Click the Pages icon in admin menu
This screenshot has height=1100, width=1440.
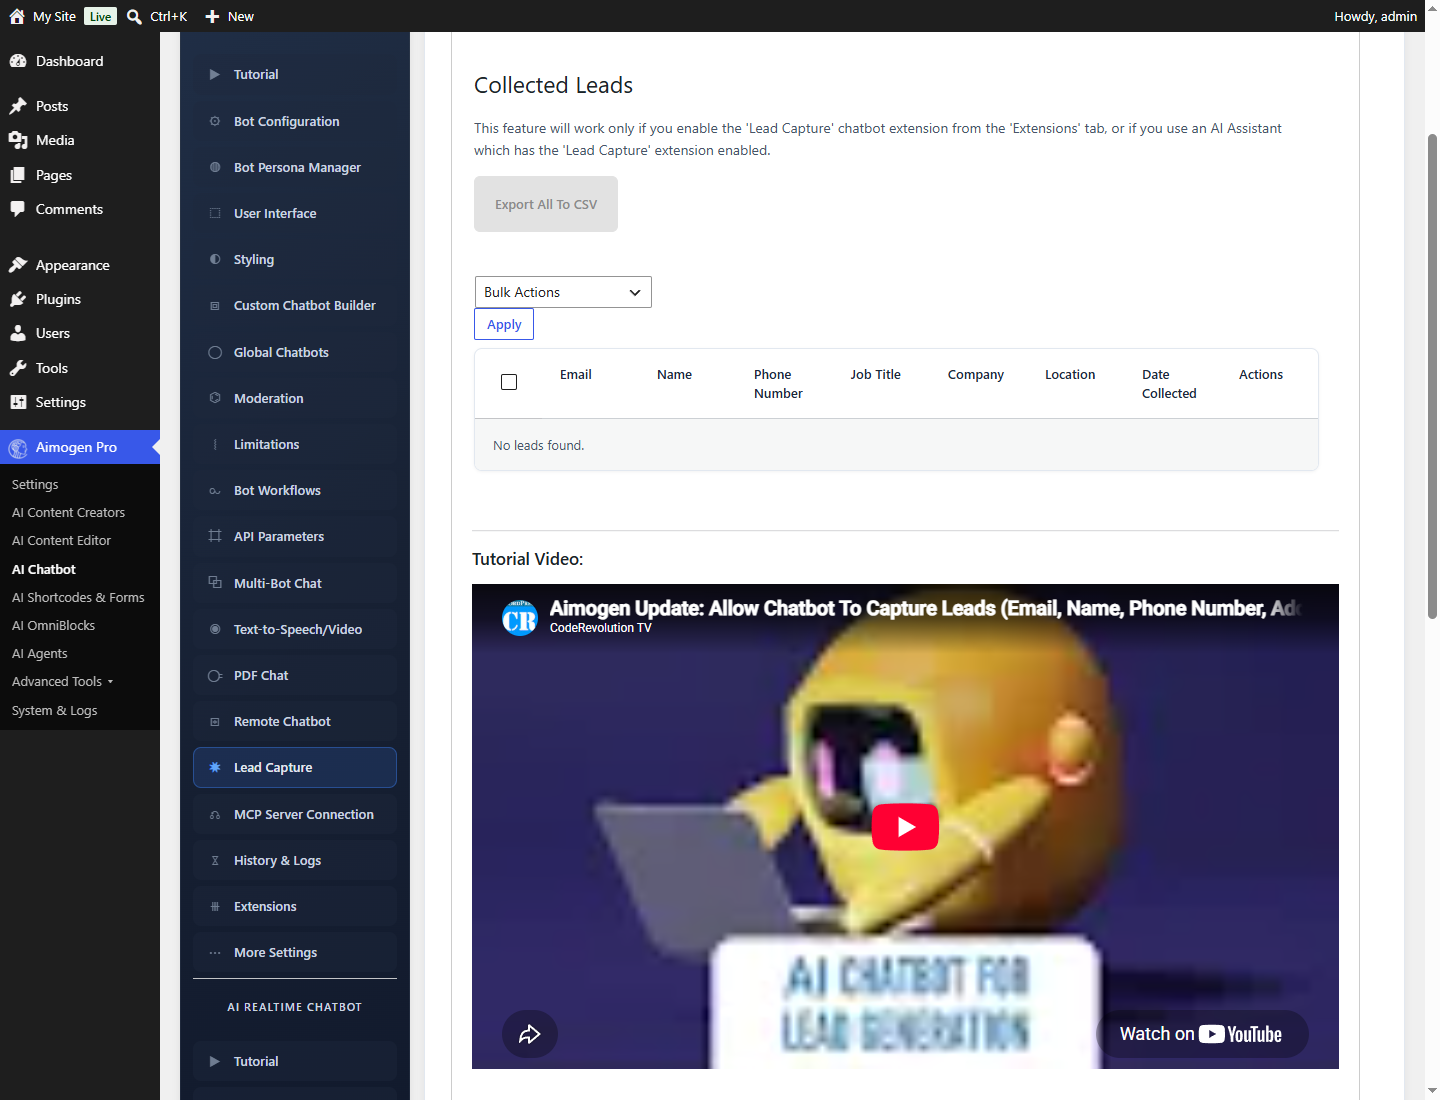(18, 175)
